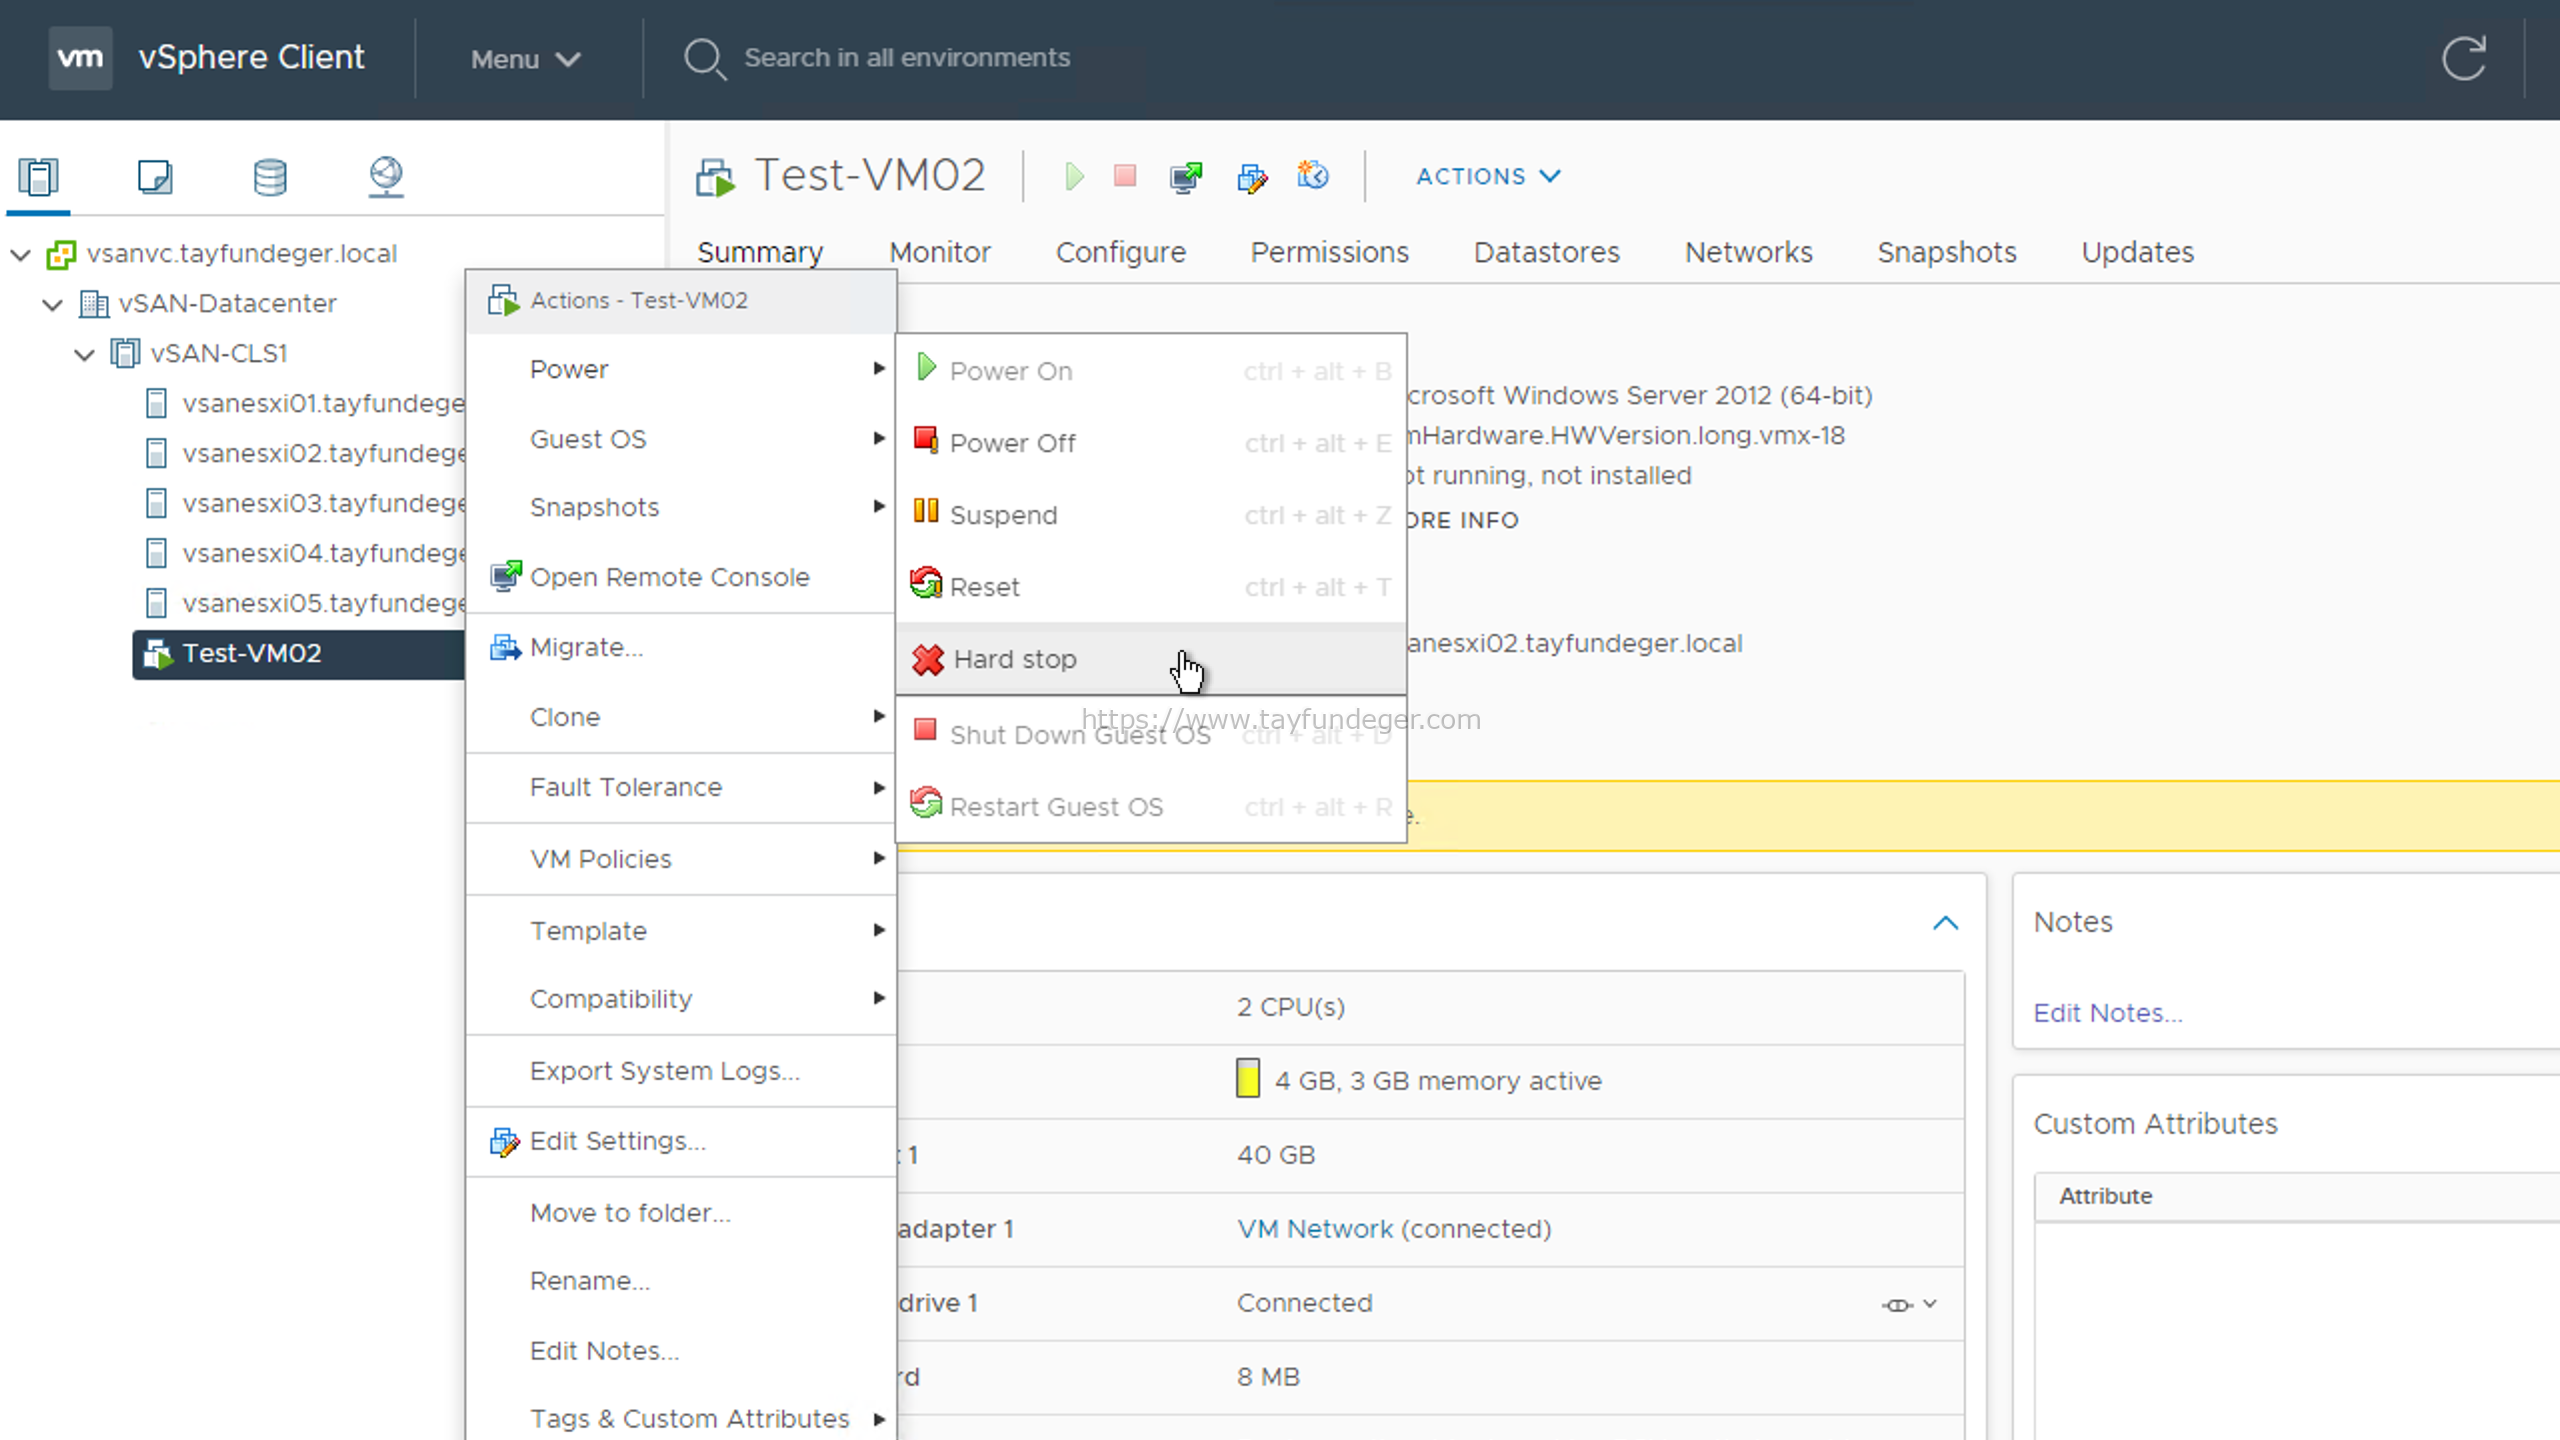The width and height of the screenshot is (2560, 1440).
Task: Select Open Remote Console
Action: coord(680,577)
